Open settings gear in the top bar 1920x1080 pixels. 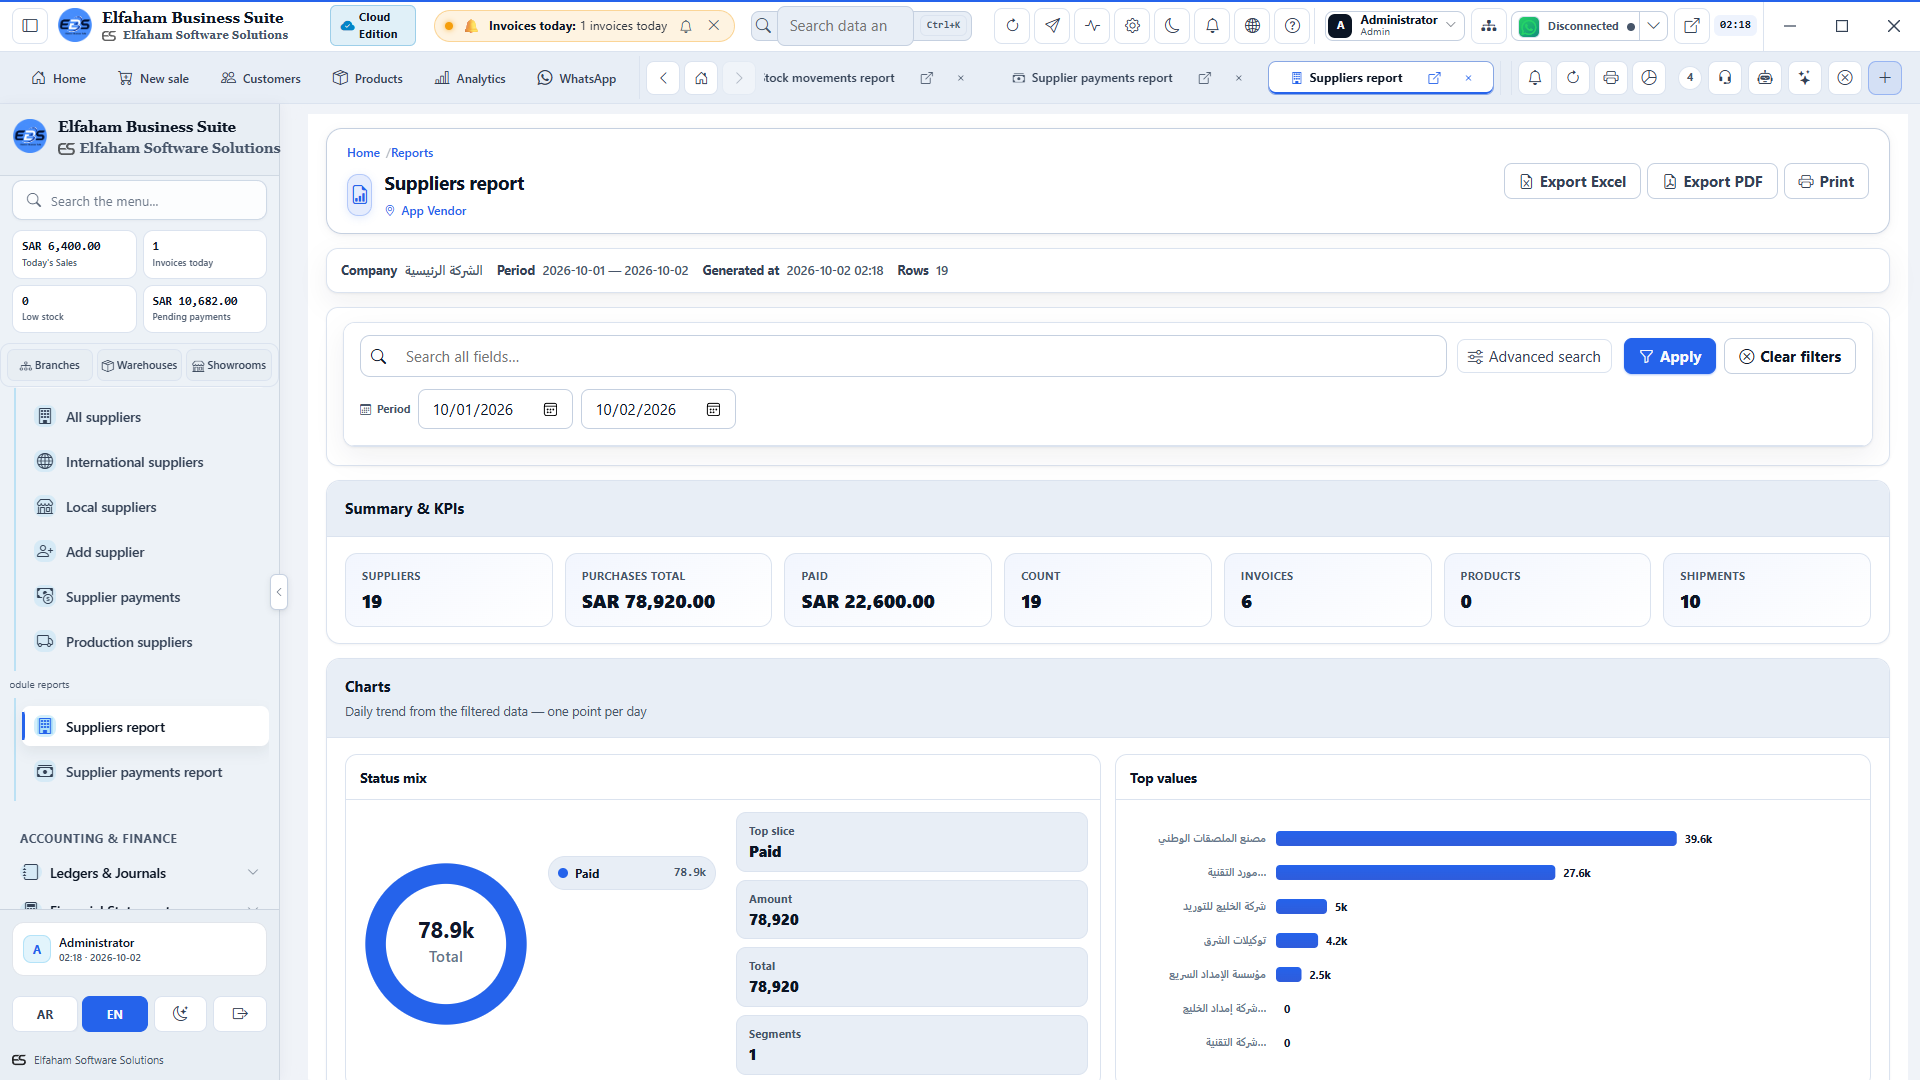tap(1132, 26)
